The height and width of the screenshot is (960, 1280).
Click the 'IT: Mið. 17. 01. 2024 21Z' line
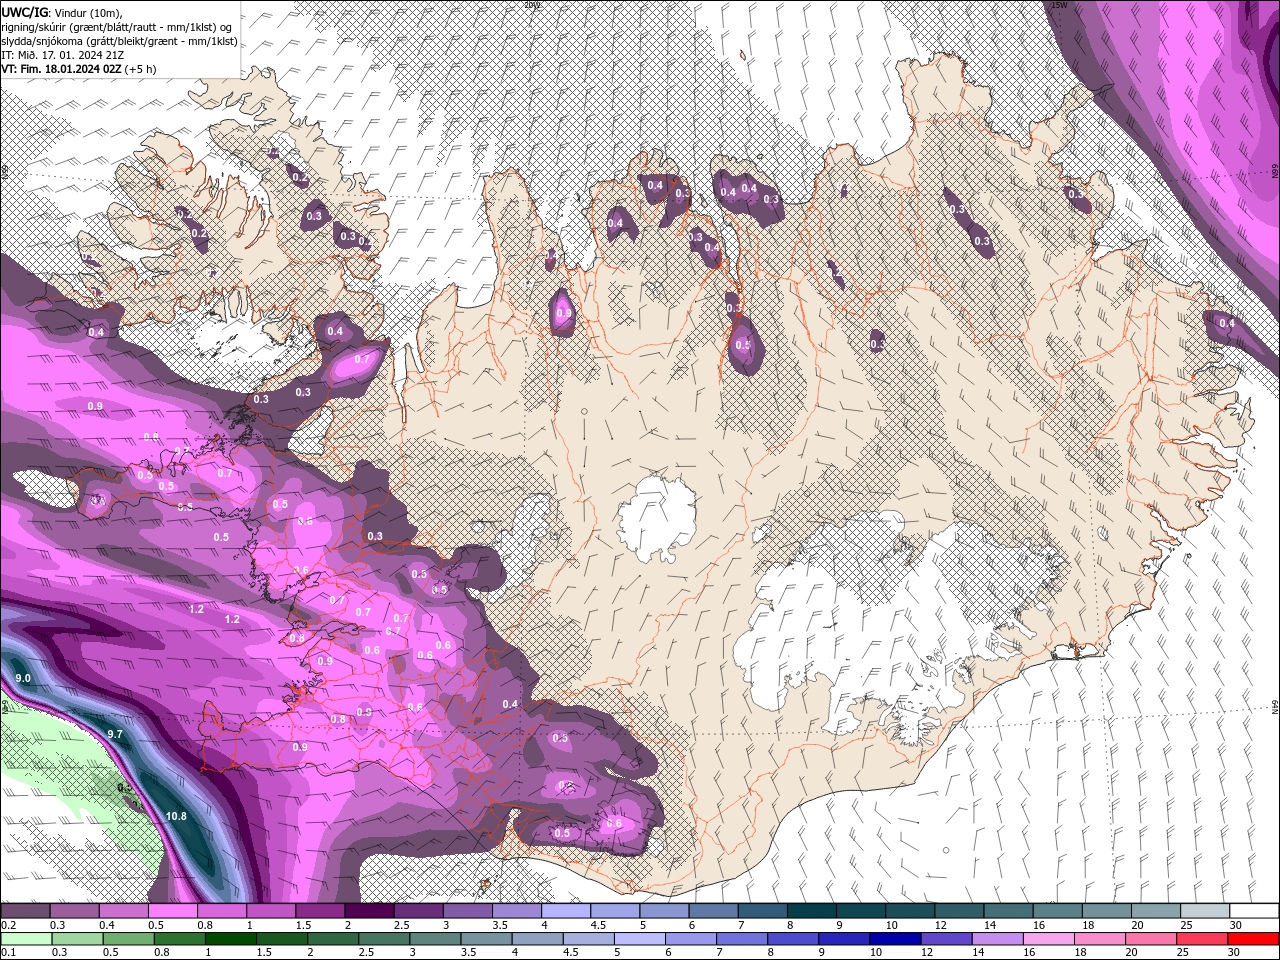(62, 55)
